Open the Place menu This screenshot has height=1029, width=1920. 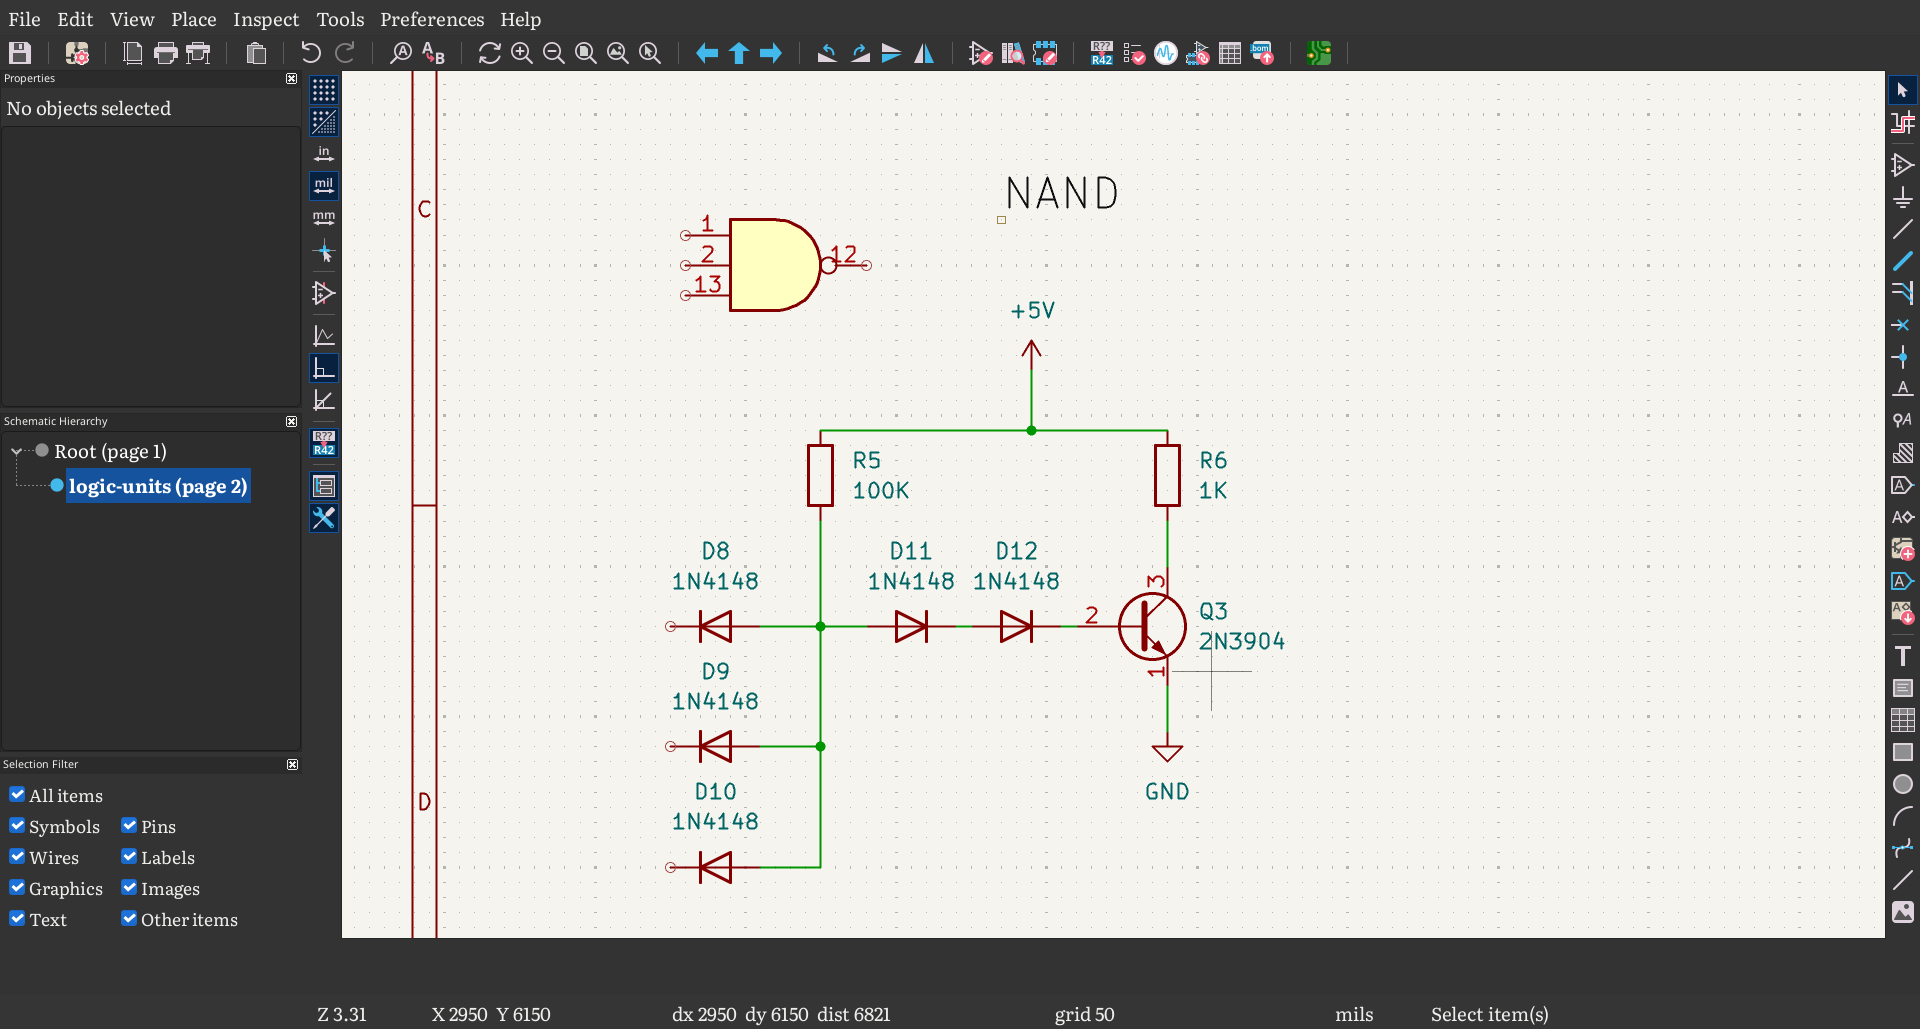coord(194,19)
